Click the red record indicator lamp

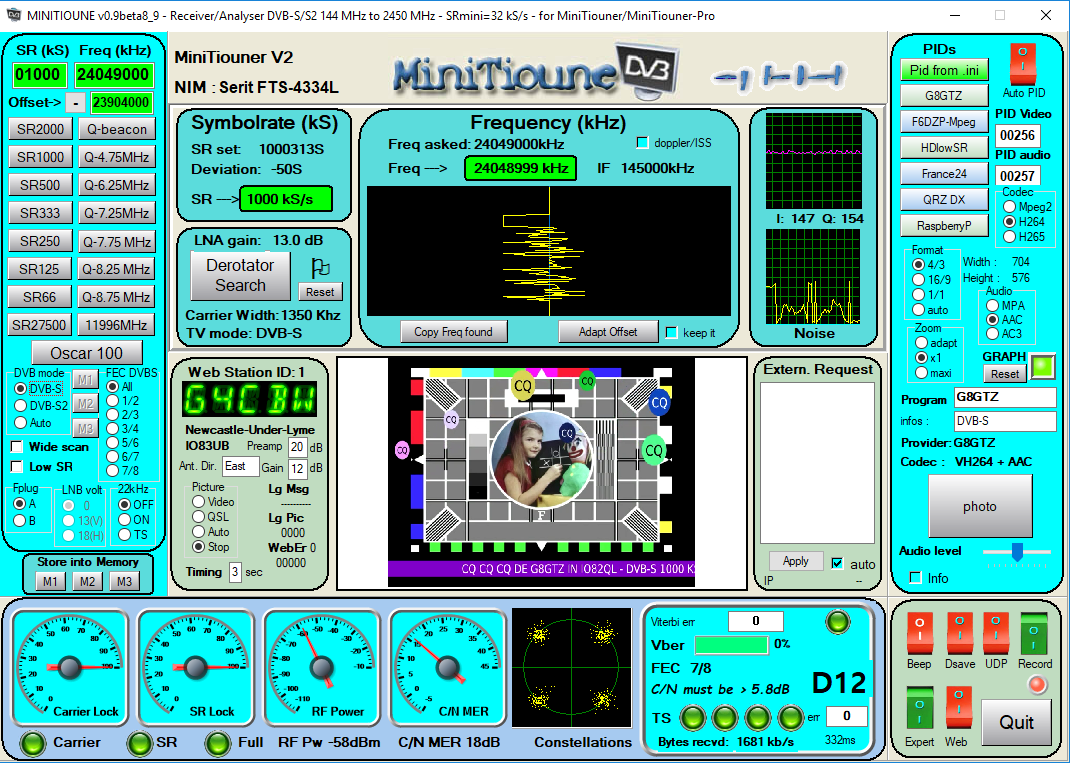pos(1037,685)
